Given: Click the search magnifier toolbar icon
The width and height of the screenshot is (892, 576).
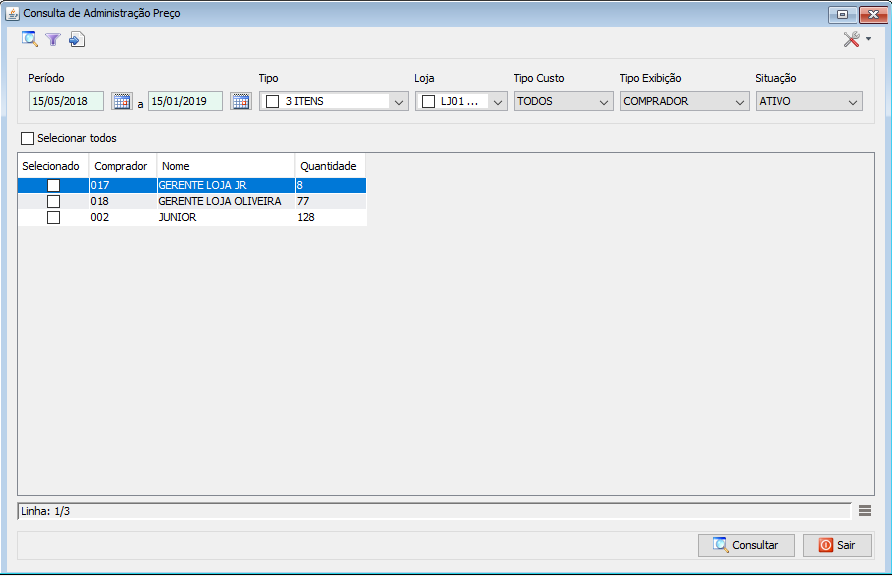Looking at the screenshot, I should (x=30, y=39).
